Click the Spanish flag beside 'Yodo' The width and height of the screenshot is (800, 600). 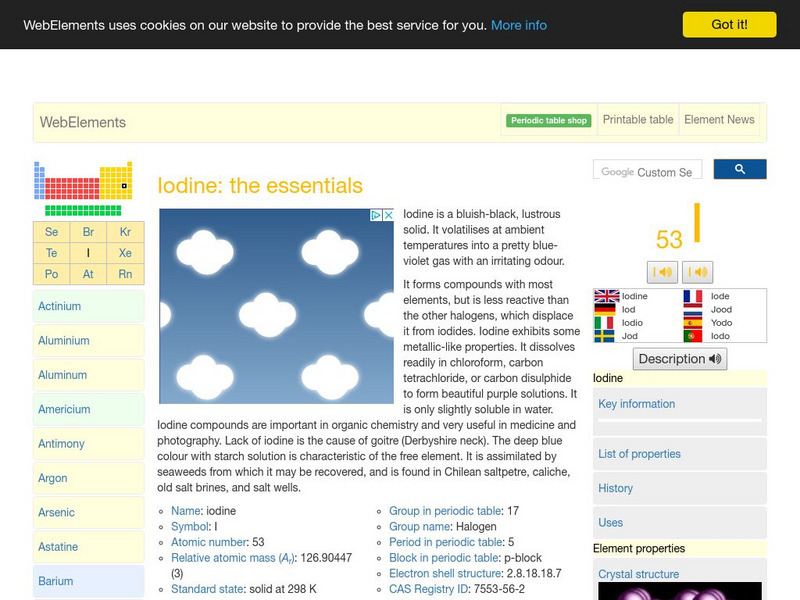691,323
